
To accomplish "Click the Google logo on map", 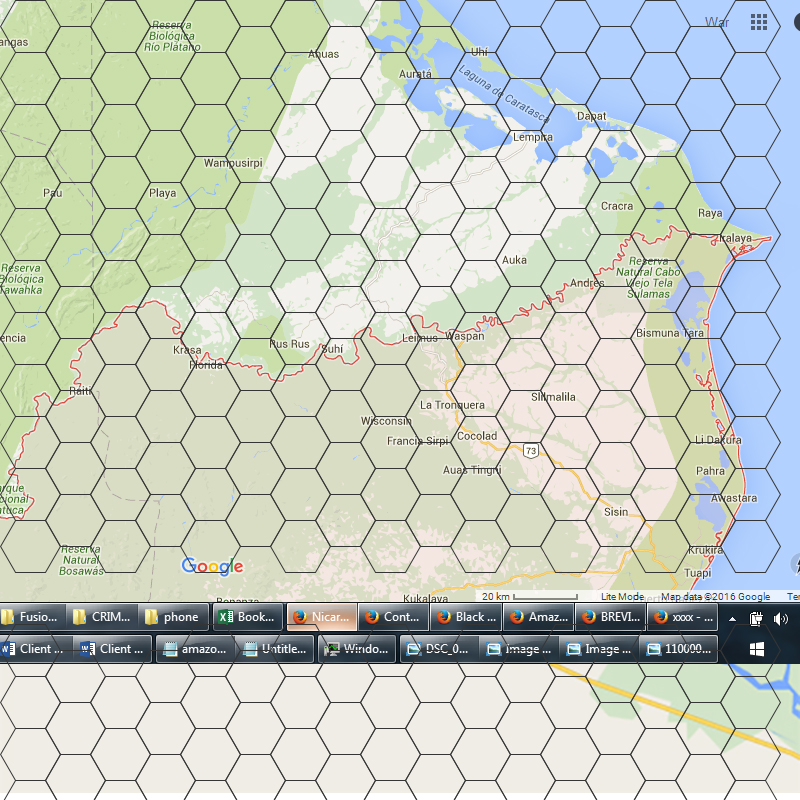I will coord(212,566).
